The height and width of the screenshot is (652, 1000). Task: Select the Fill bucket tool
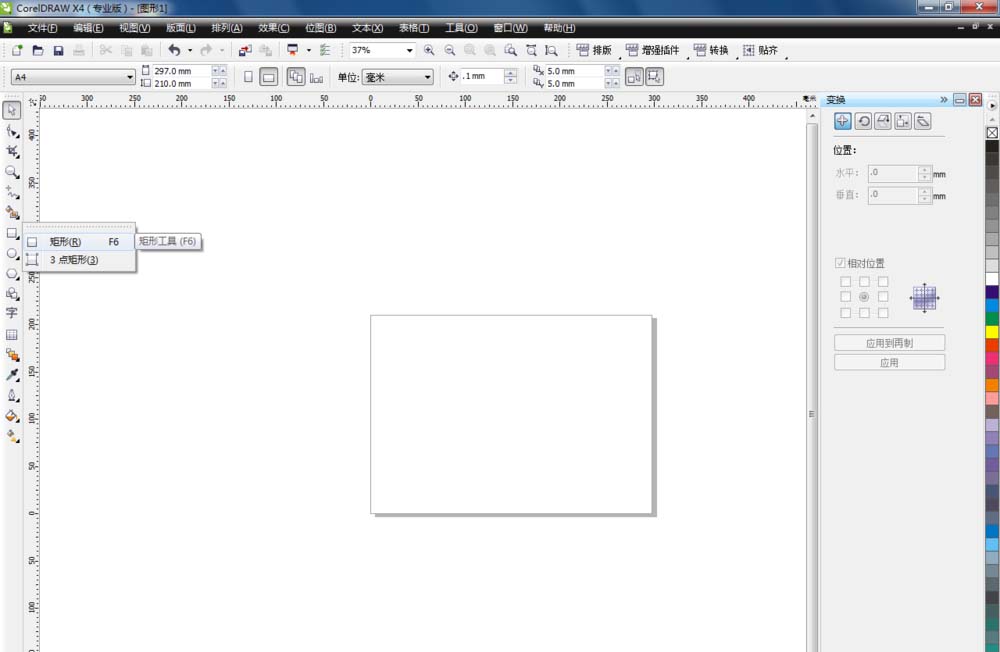pos(11,416)
